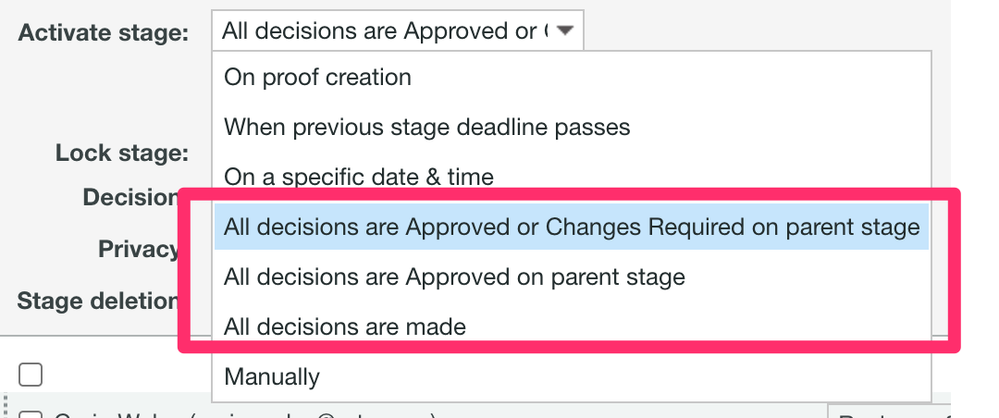Select "All decisions are Approved or Changes Required" option
This screenshot has width=999, height=418.
[571, 227]
